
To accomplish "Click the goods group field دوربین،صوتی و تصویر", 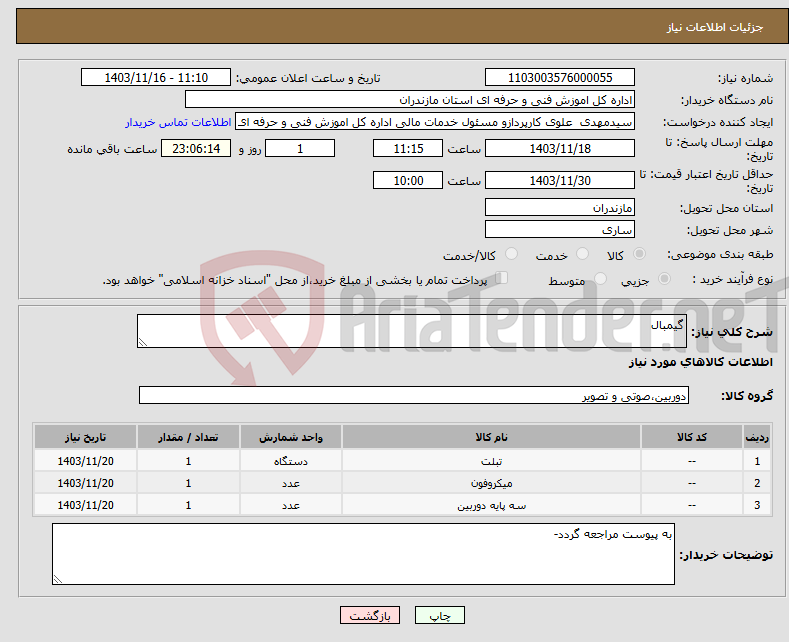I will click(x=414, y=395).
